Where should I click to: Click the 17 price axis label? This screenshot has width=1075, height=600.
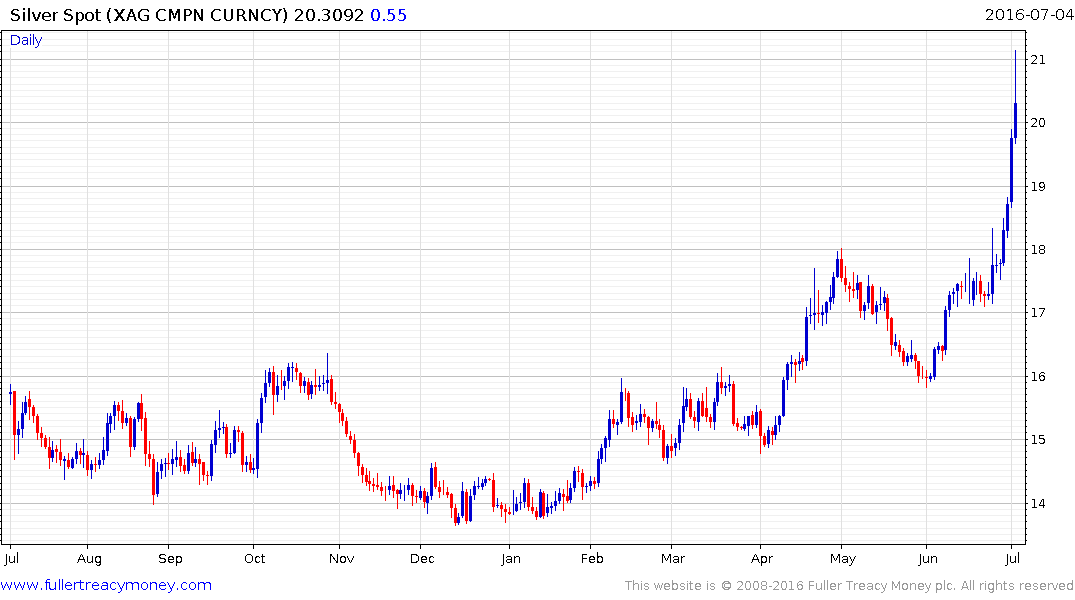[x=1038, y=313]
